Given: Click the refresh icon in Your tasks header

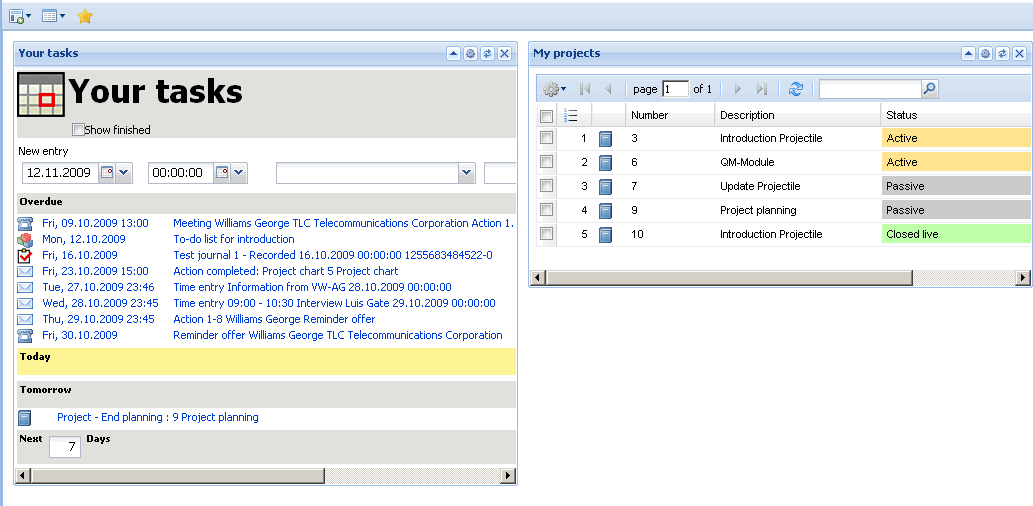Looking at the screenshot, I should click(x=487, y=54).
